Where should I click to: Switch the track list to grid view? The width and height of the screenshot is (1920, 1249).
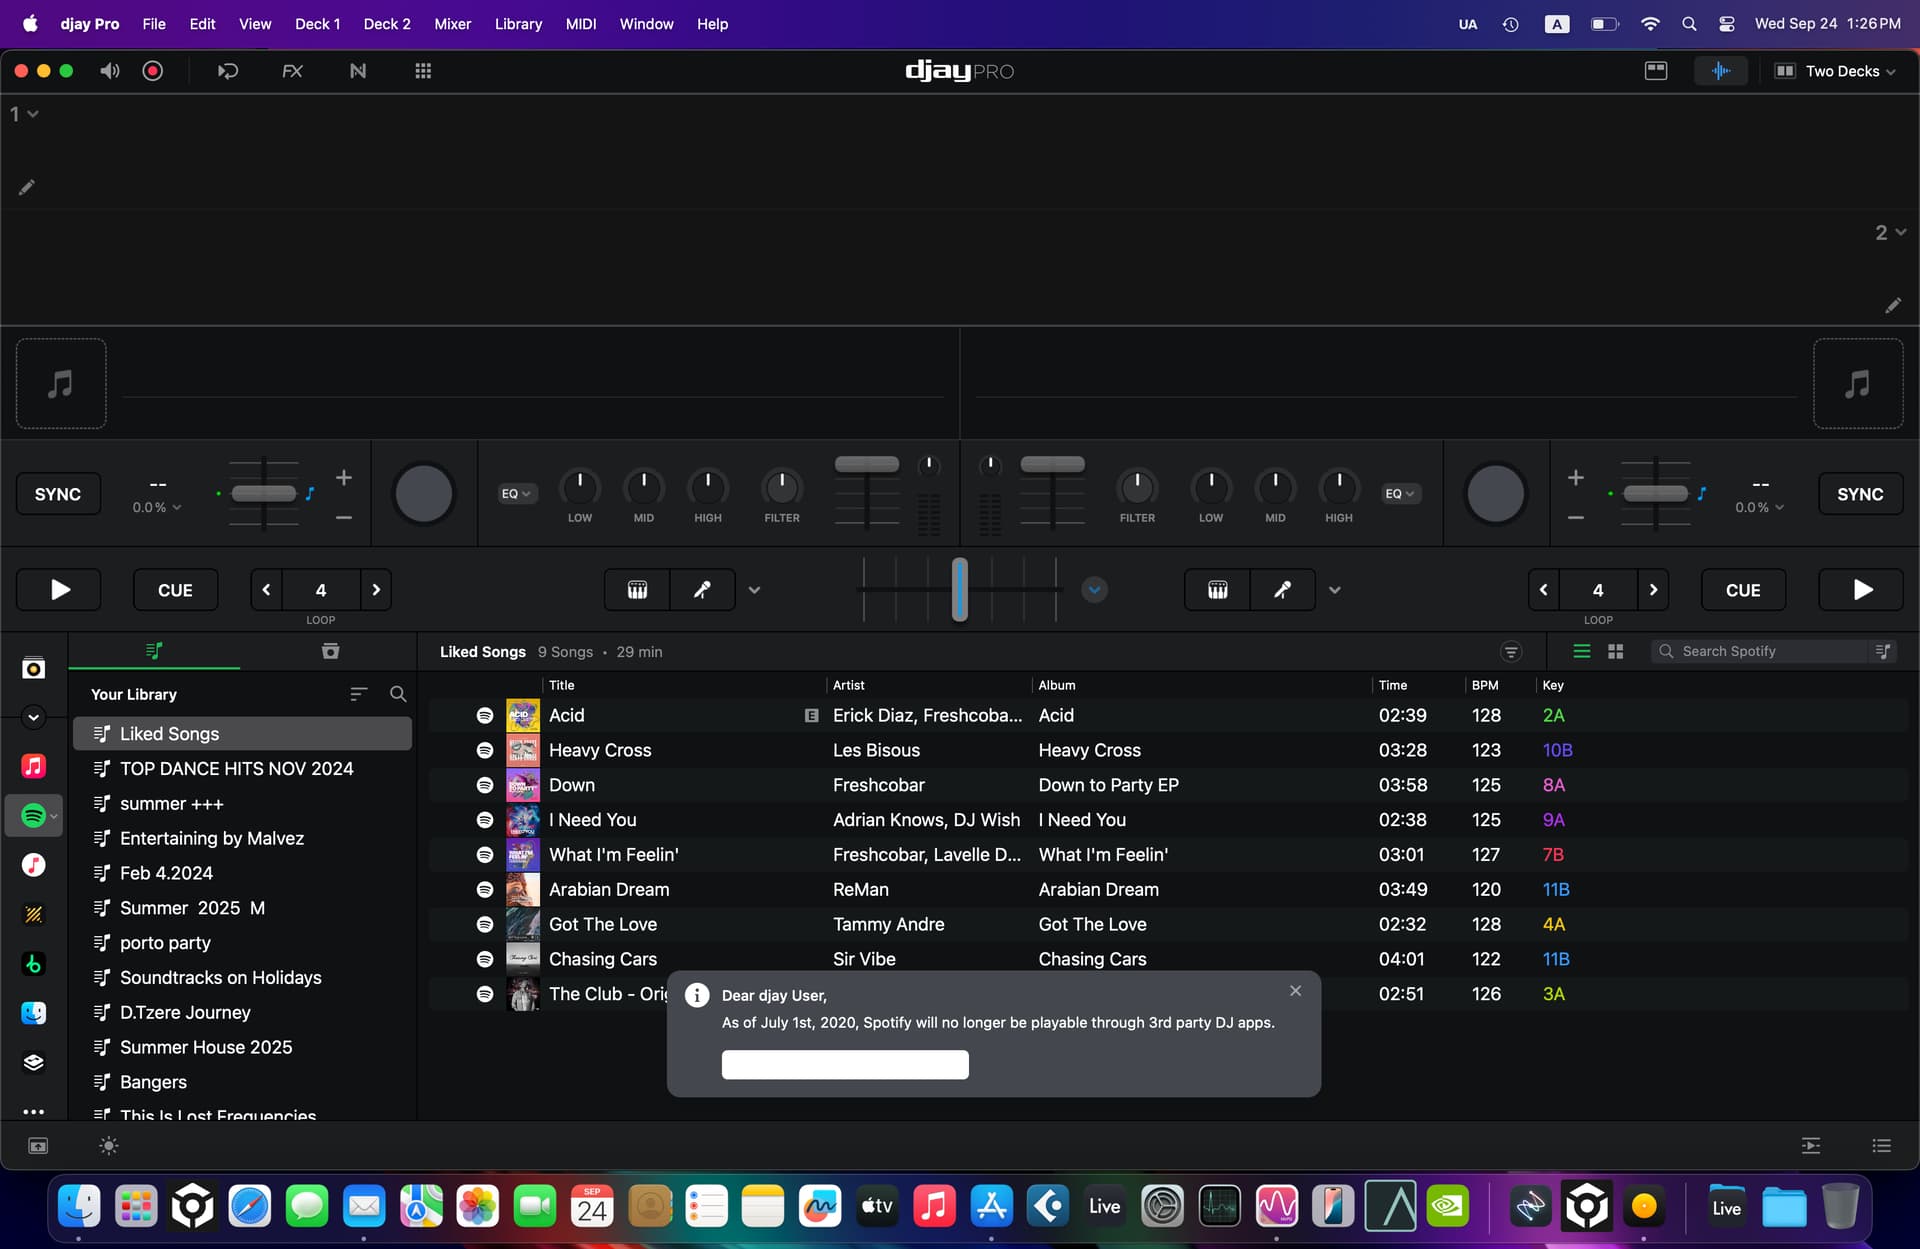click(x=1615, y=651)
